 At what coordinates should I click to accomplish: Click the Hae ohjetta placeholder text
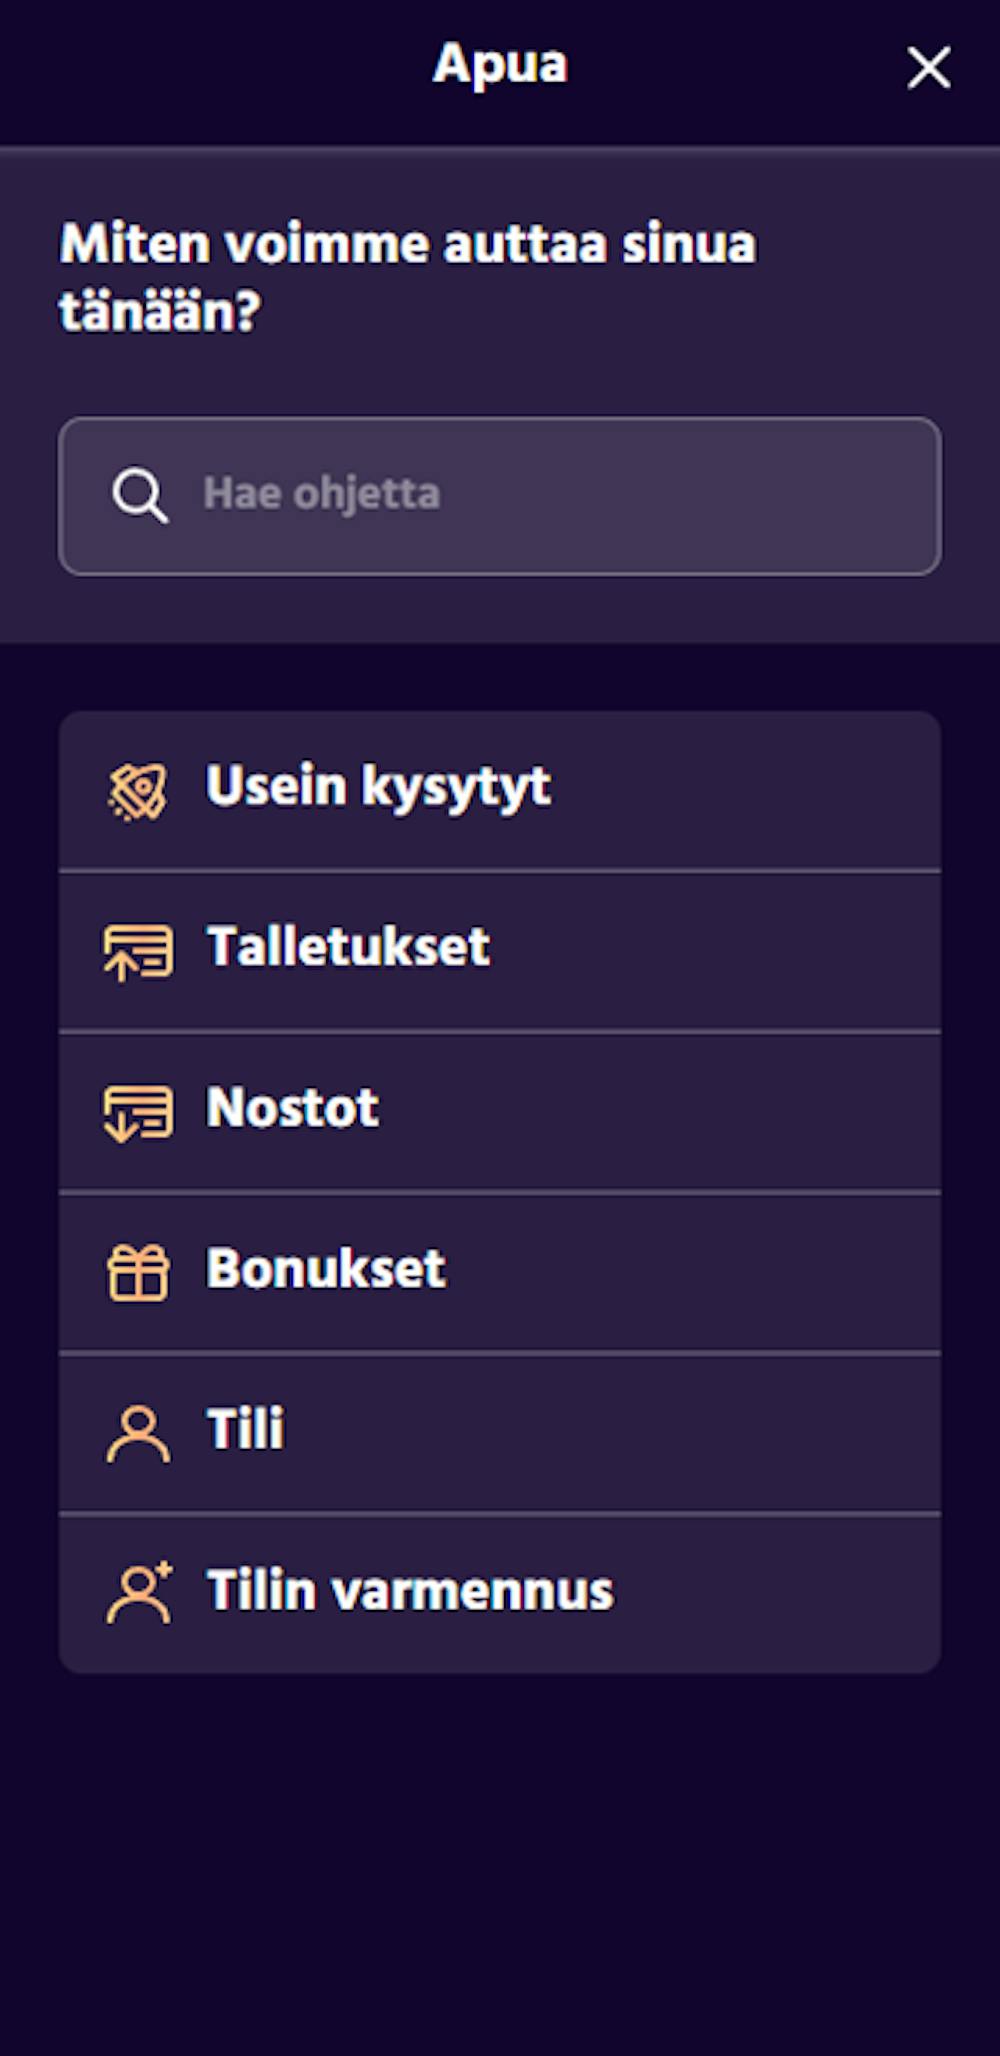pyautogui.click(x=321, y=494)
